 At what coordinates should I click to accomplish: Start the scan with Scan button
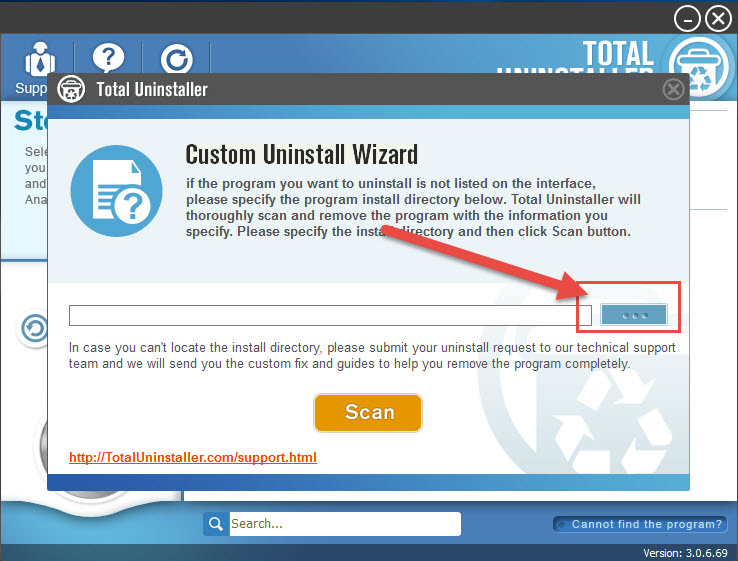coord(368,412)
